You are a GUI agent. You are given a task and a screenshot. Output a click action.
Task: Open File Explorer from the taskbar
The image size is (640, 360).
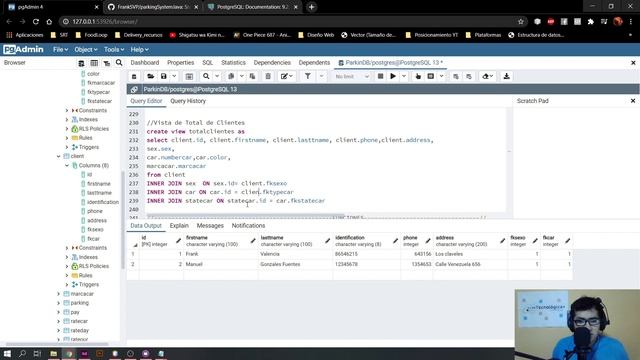[53, 353]
